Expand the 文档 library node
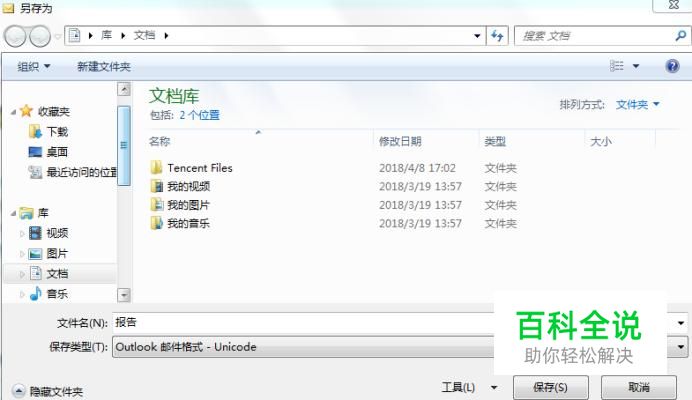 click(22, 274)
